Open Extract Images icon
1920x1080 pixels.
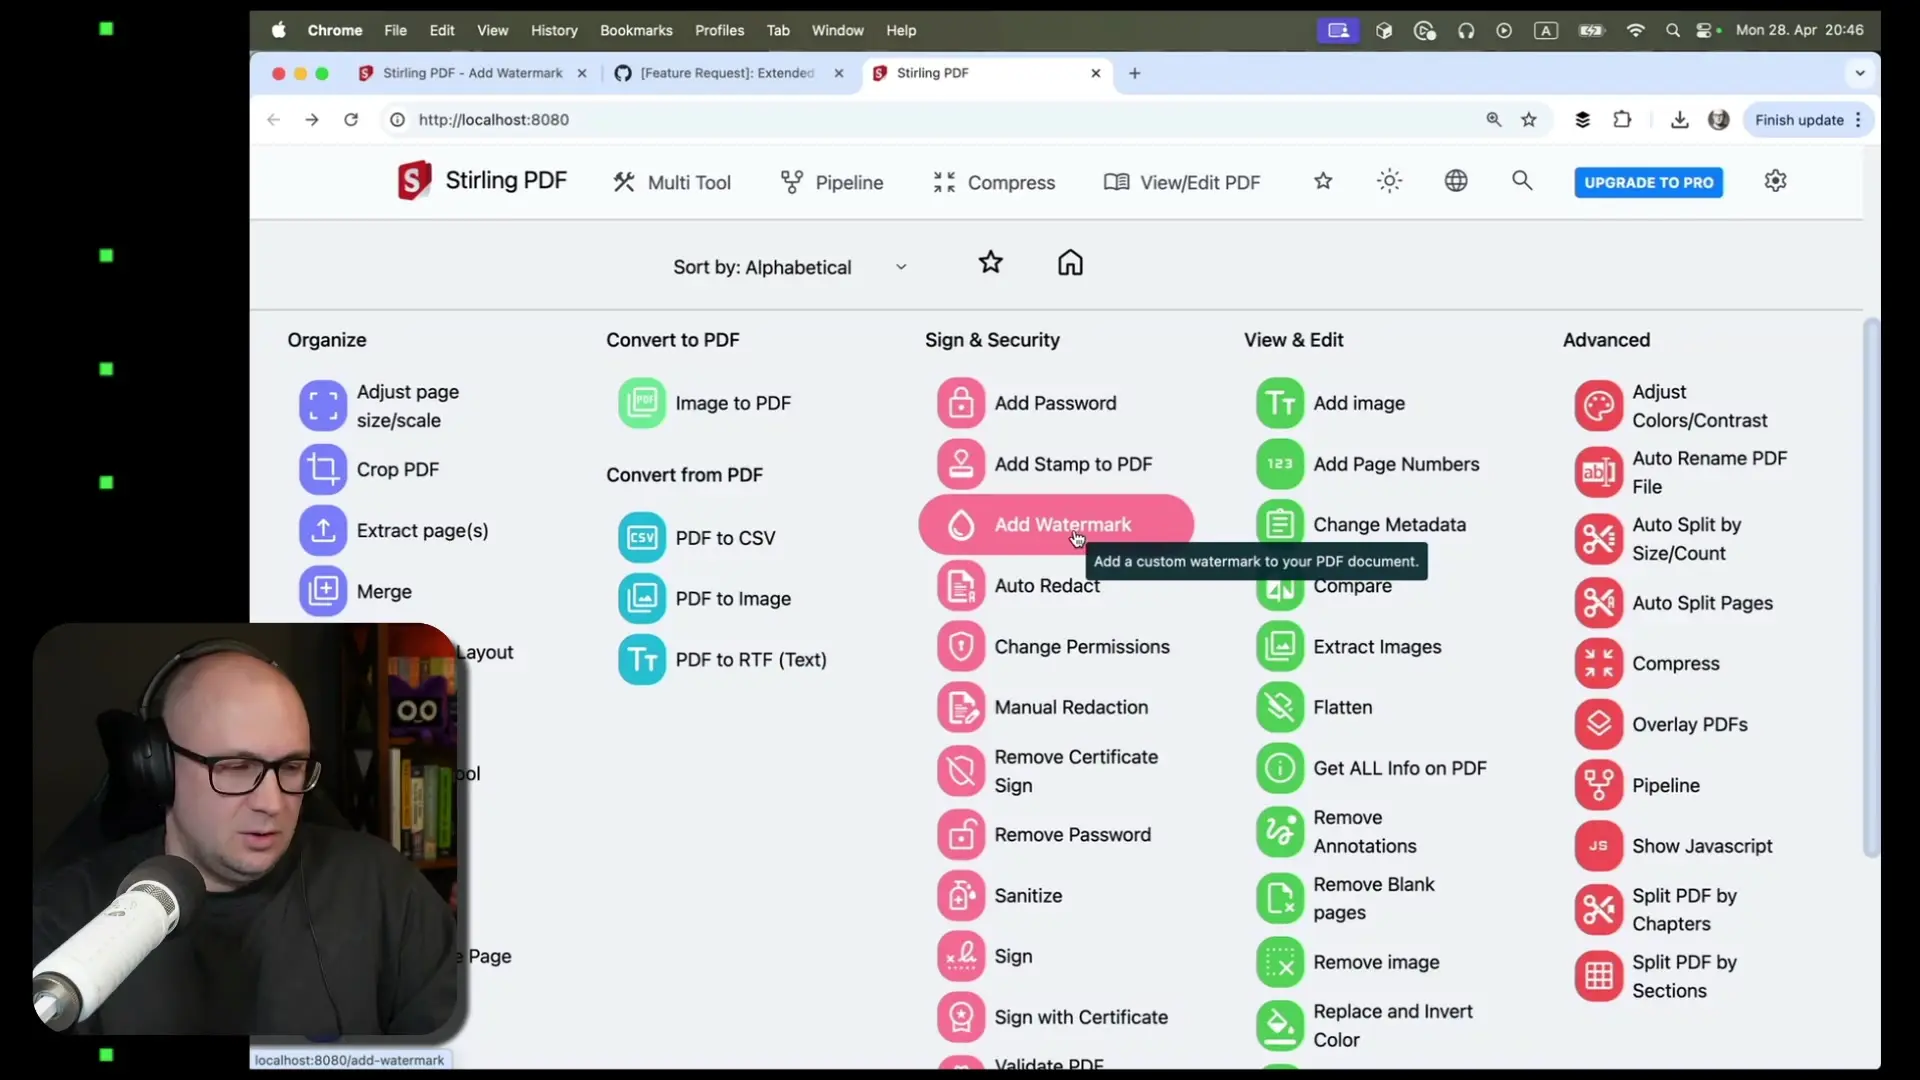[1280, 647]
